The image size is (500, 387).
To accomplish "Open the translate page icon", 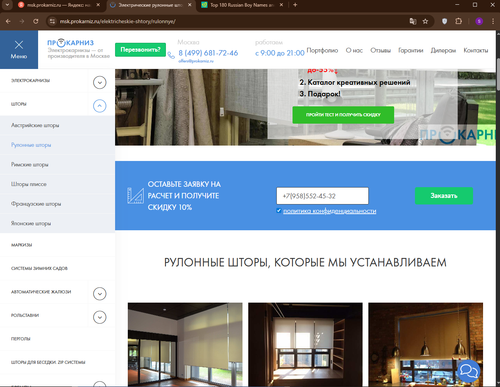I will [x=413, y=21].
